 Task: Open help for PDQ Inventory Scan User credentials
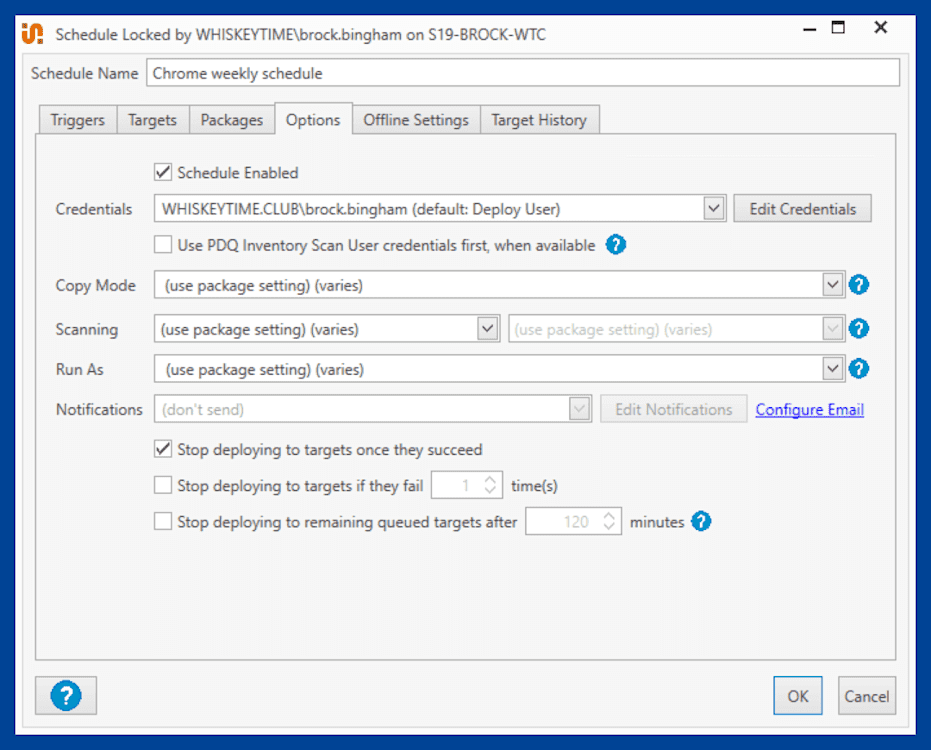[616, 244]
